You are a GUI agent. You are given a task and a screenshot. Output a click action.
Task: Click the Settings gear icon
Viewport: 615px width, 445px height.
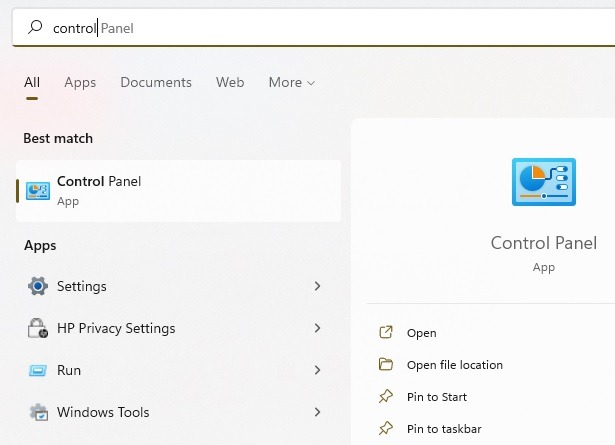[x=38, y=286]
